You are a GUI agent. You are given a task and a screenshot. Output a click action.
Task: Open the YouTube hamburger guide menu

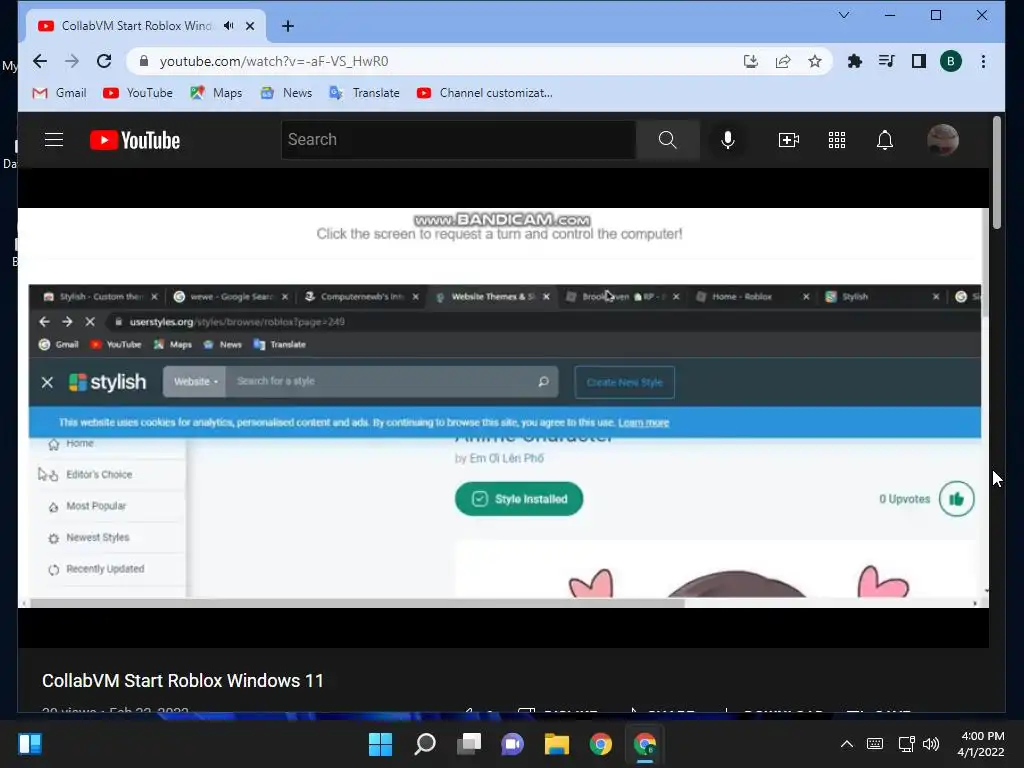click(x=54, y=140)
